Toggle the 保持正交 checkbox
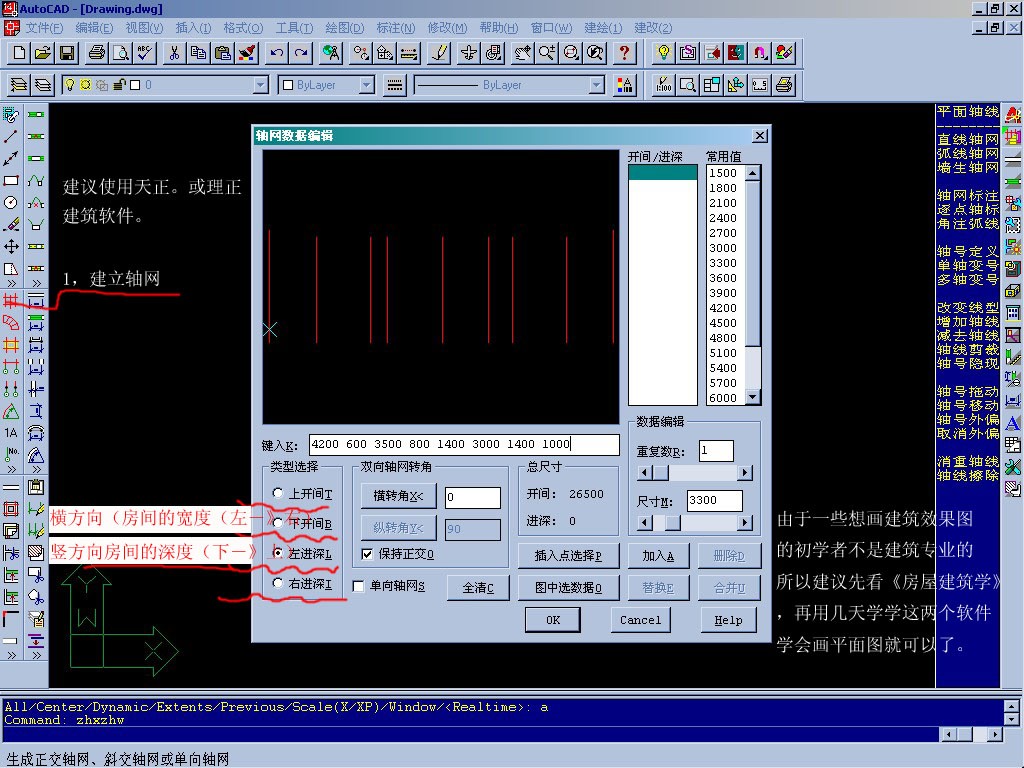 367,554
